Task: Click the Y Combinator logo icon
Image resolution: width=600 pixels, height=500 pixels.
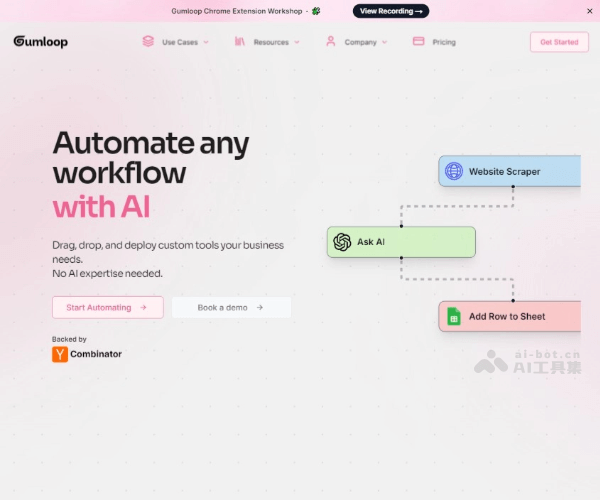Action: coord(60,354)
